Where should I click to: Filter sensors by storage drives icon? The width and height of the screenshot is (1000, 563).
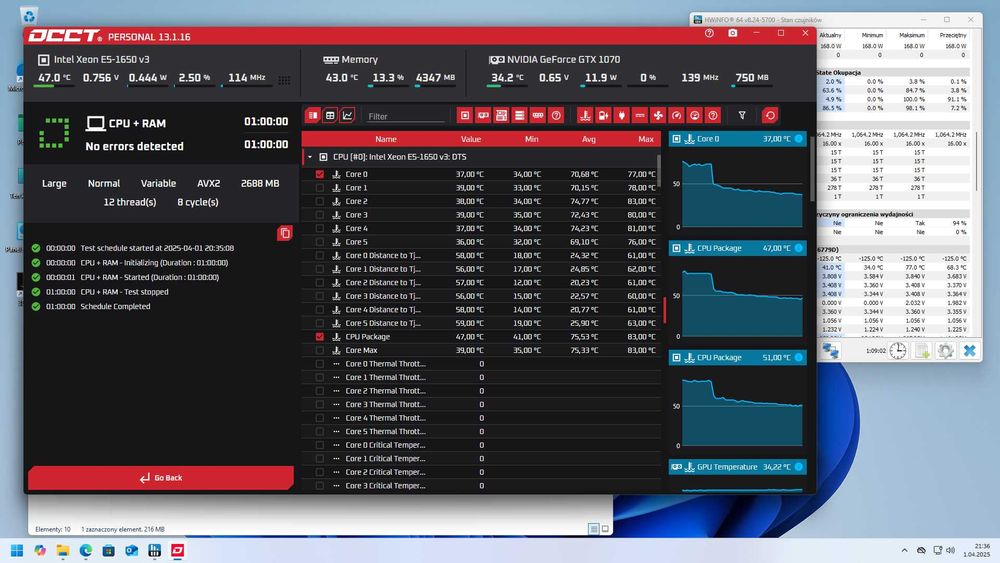point(520,115)
